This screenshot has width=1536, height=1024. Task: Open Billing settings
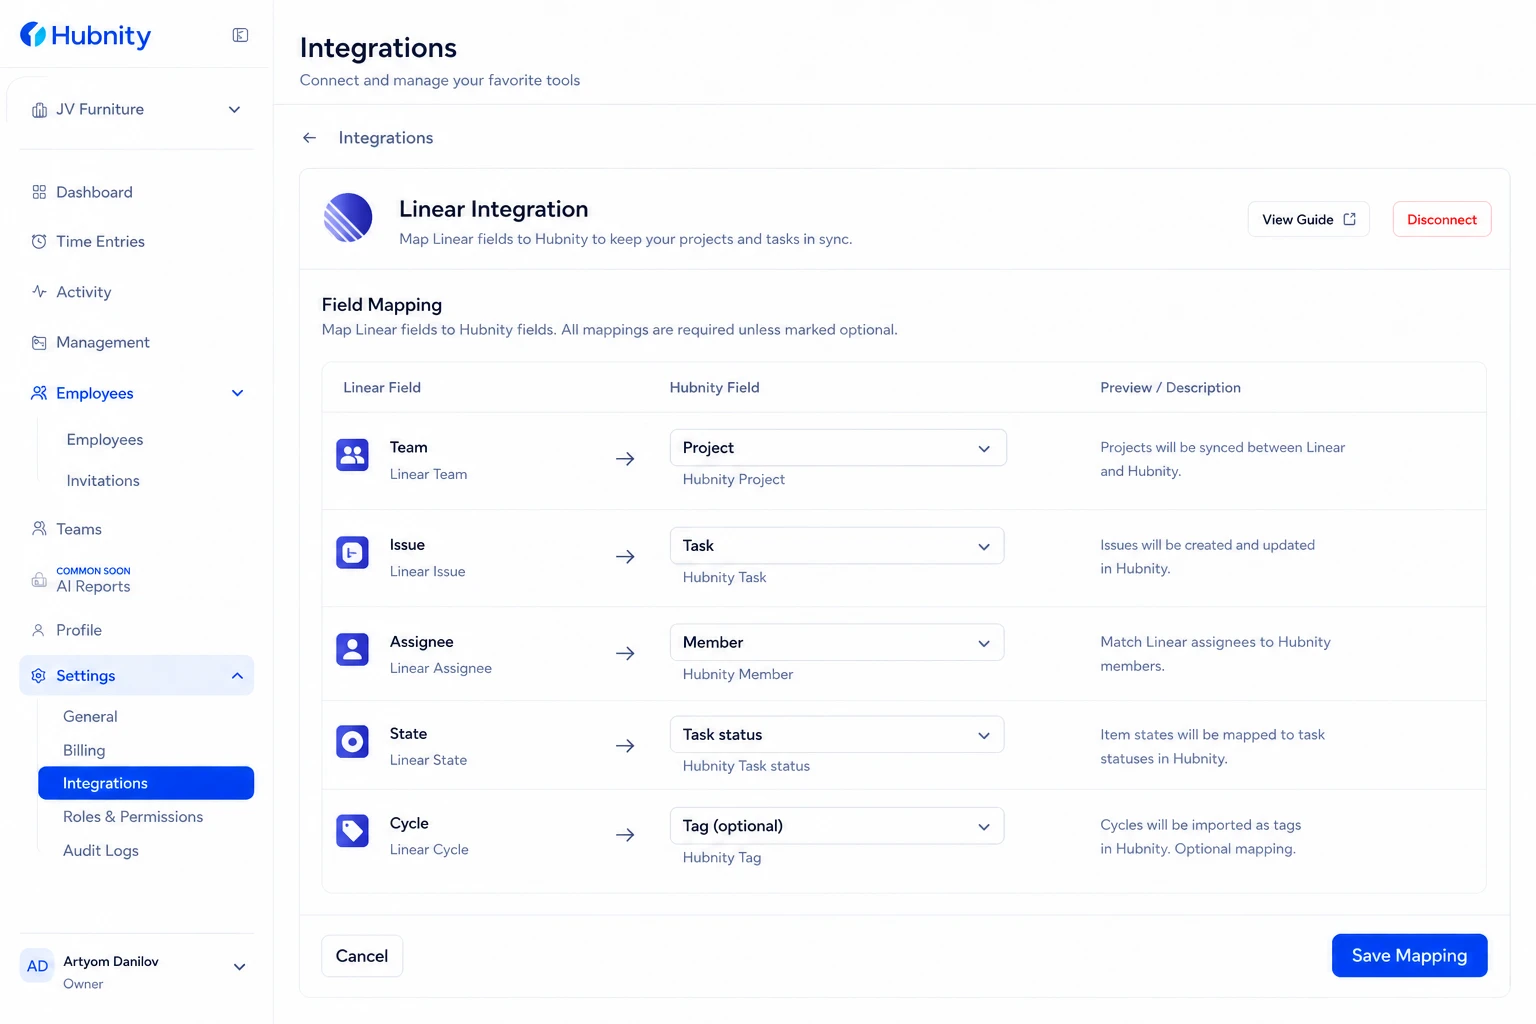point(84,751)
